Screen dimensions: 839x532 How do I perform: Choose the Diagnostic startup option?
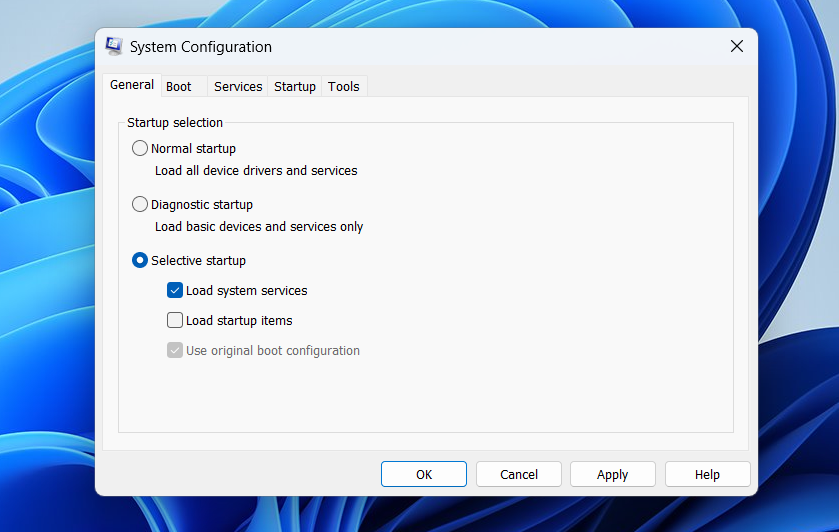pyautogui.click(x=140, y=204)
